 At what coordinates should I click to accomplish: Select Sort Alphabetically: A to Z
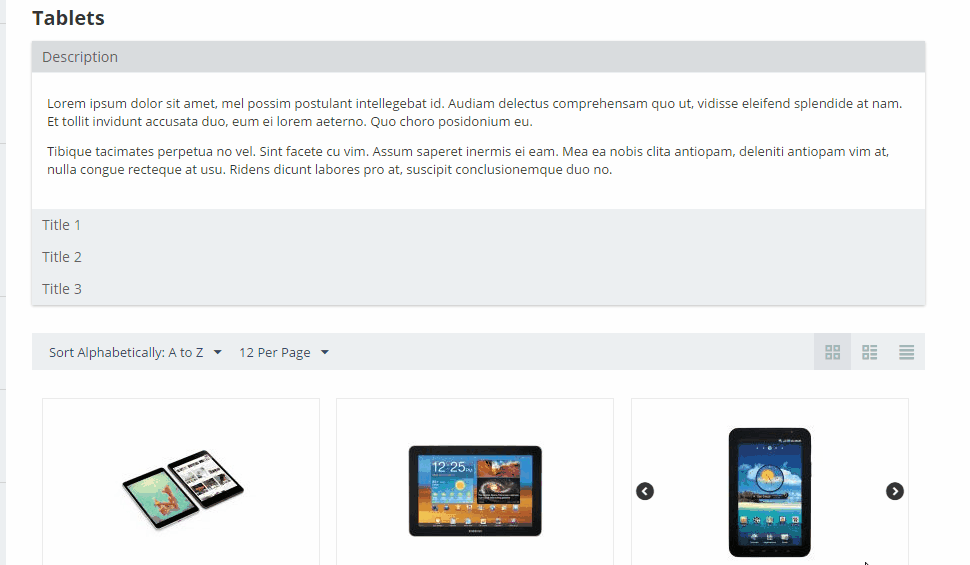126,352
